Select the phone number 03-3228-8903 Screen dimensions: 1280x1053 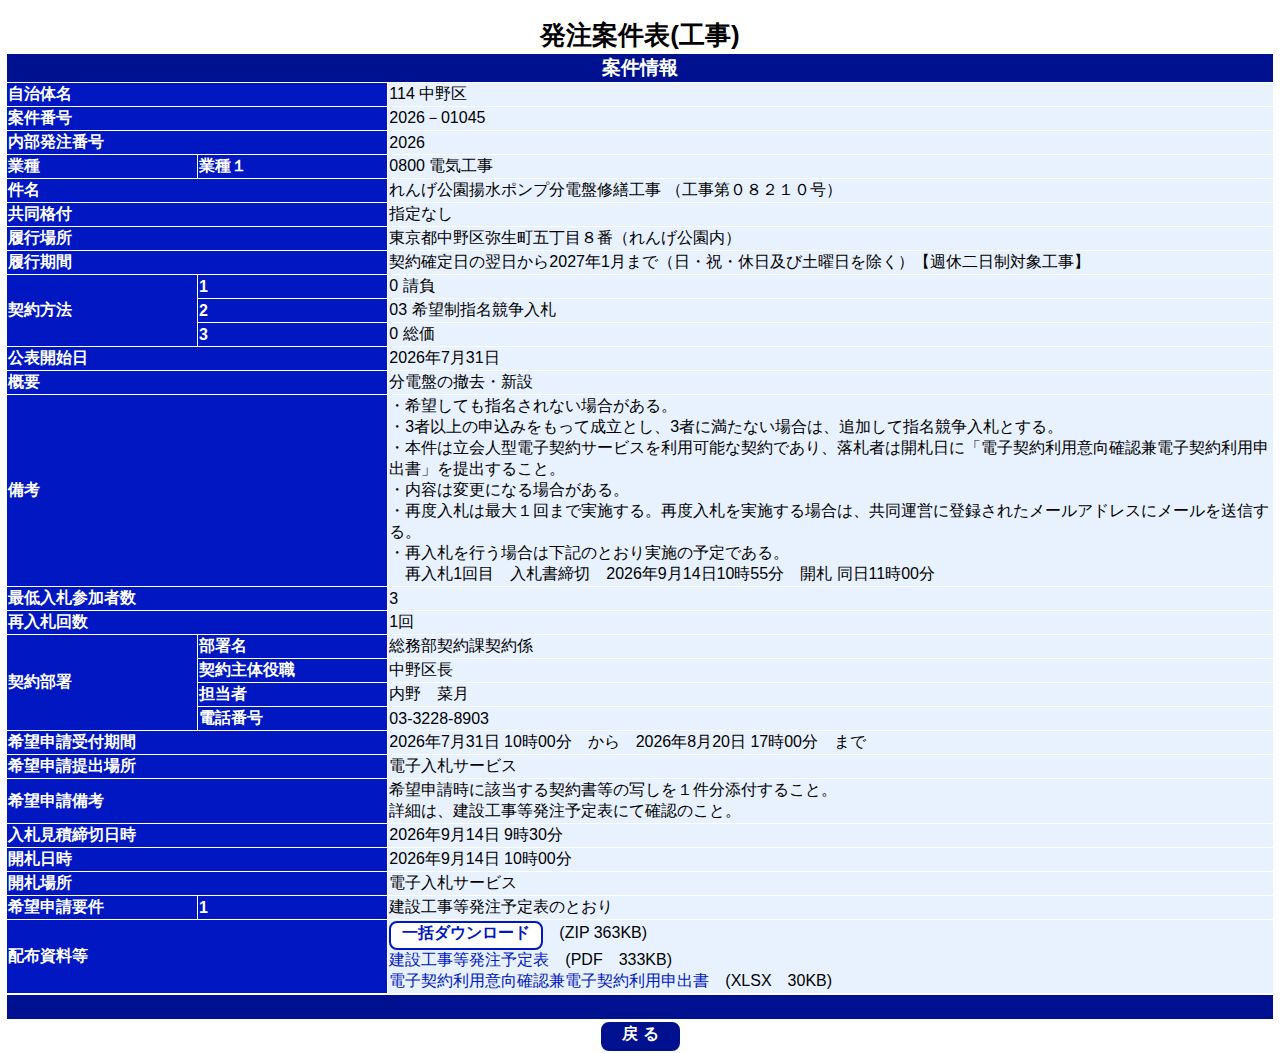pos(439,718)
